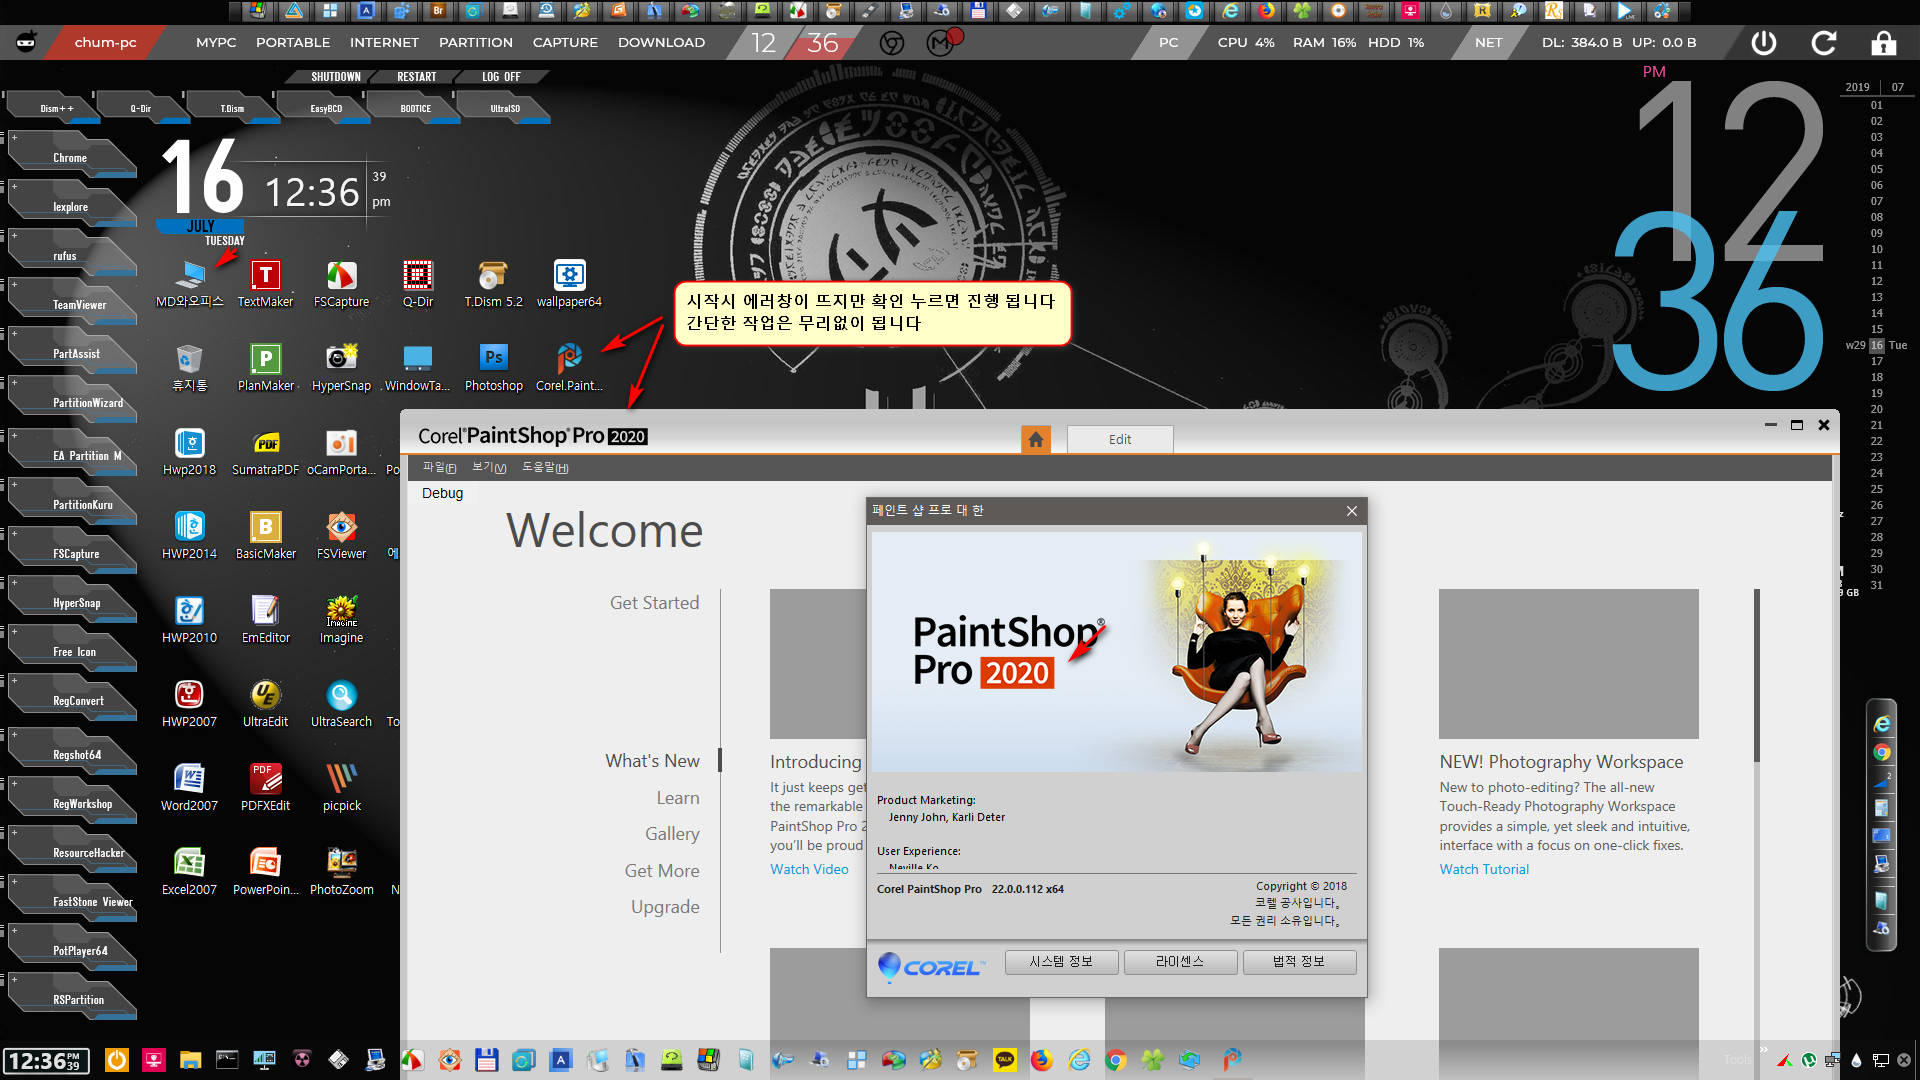The height and width of the screenshot is (1080, 1920).
Task: Open the recycle bin 휴지통 icon
Action: click(x=189, y=368)
